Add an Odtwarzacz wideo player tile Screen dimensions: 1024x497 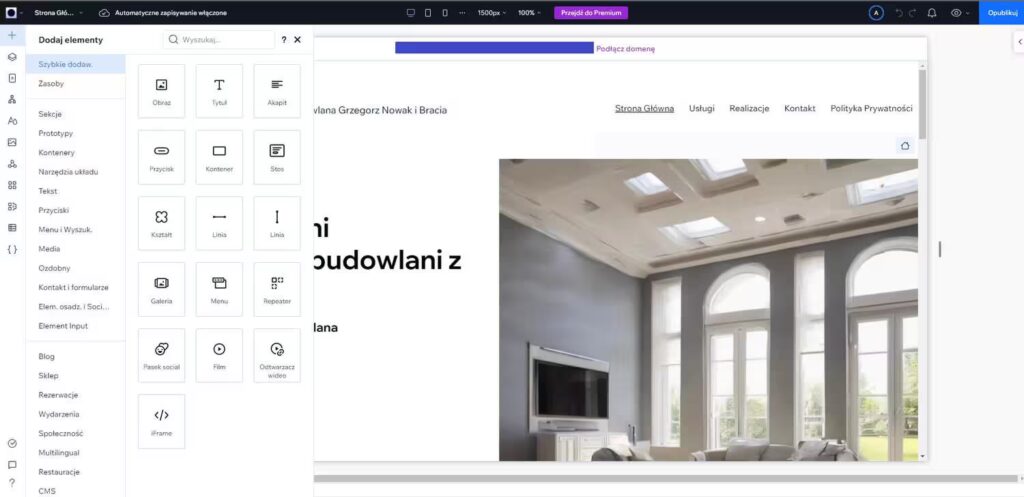[x=277, y=356]
